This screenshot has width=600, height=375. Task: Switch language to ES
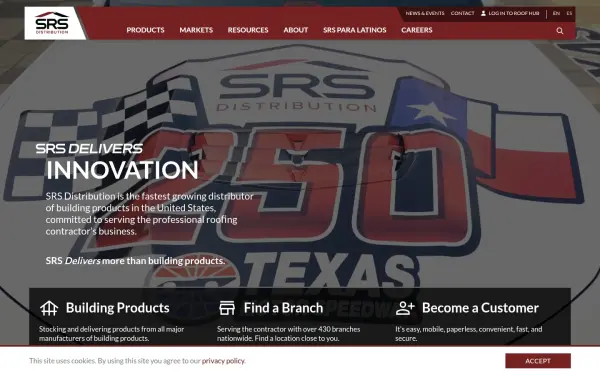point(569,13)
